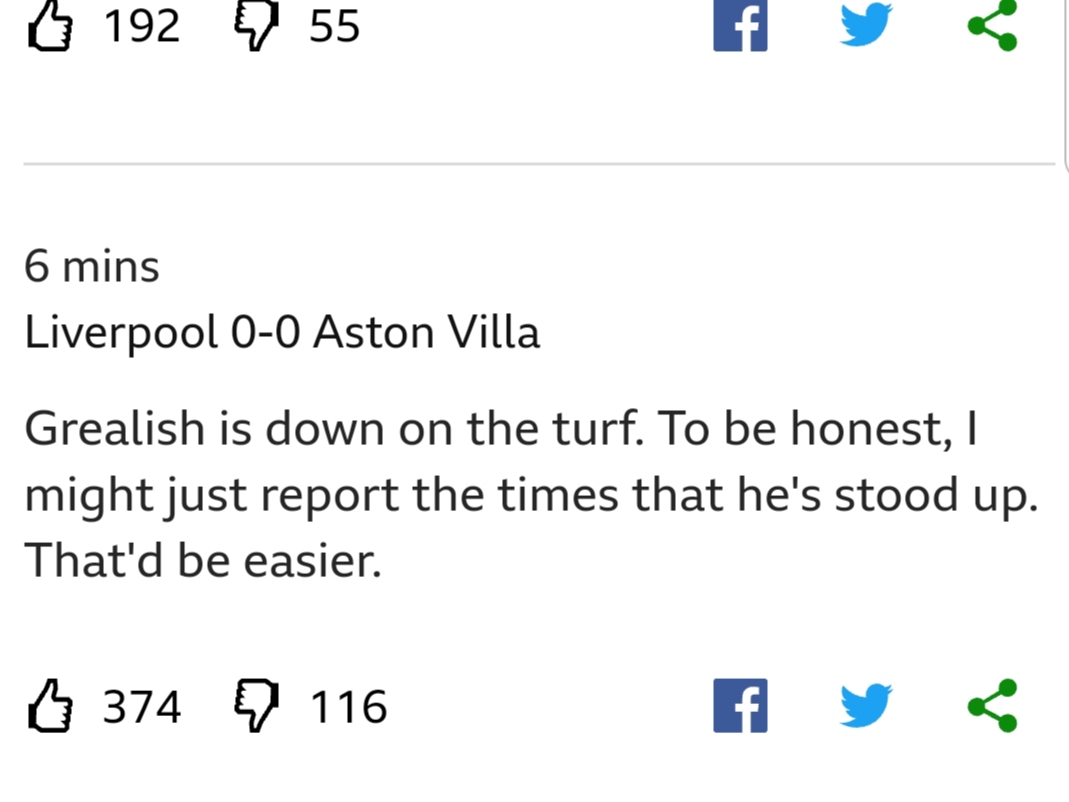This screenshot has width=1069, height=802.
Task: Share Grealish post on Twitter
Action: pos(866,706)
